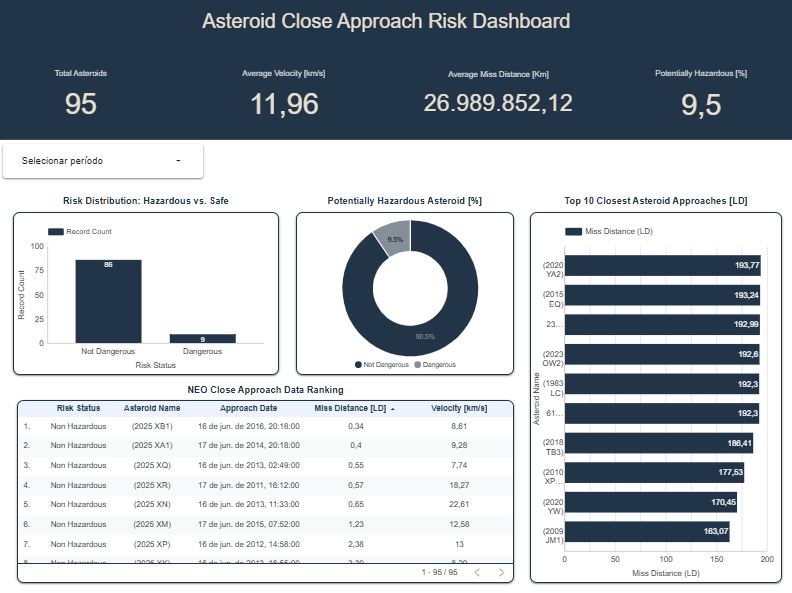
Task: Sort table by Asteroid Name column
Action: pos(152,408)
